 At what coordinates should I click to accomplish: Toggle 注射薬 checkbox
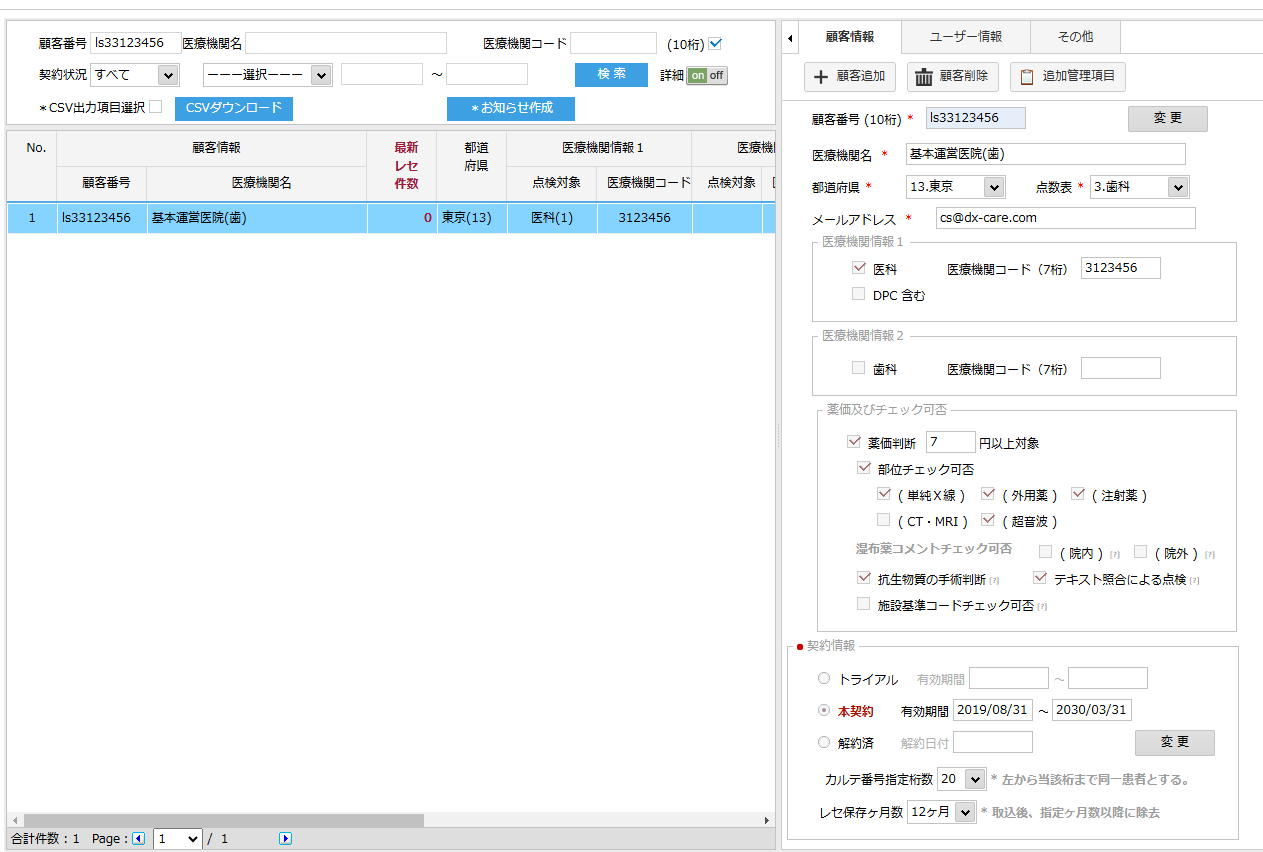1077,494
